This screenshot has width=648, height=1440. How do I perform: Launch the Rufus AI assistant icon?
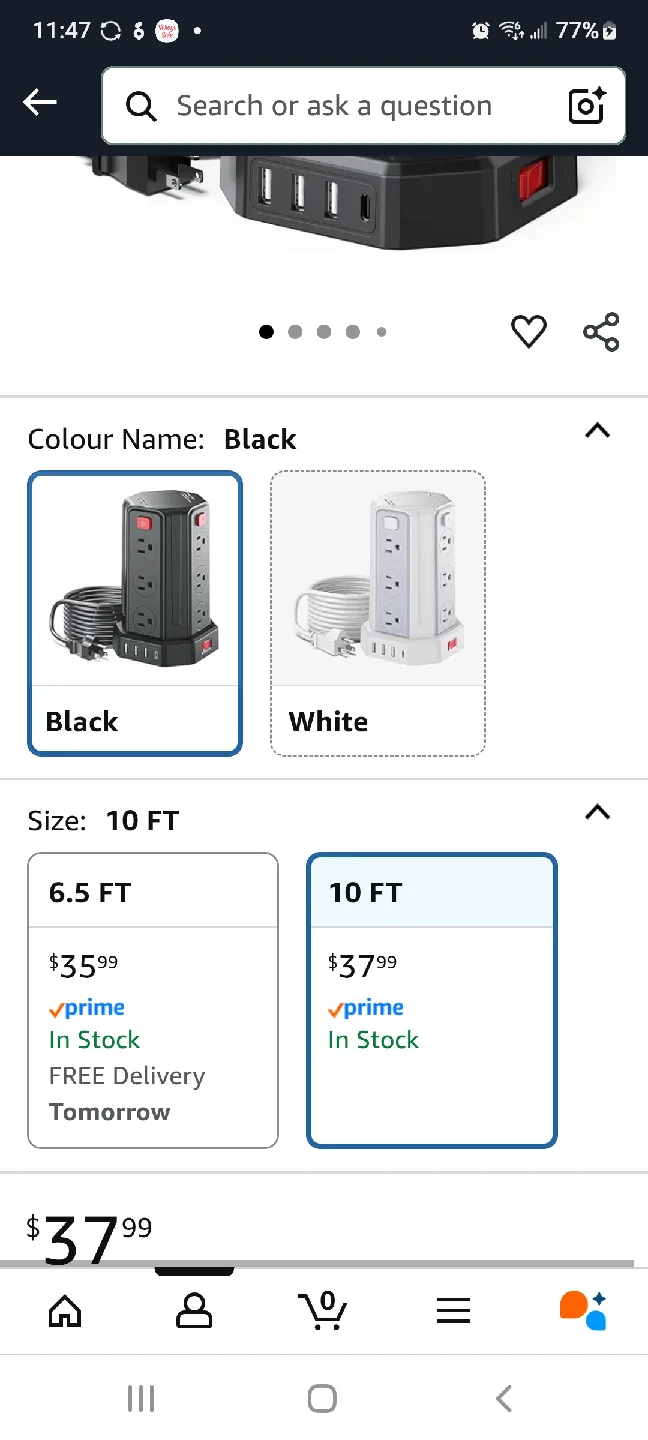(583, 1310)
